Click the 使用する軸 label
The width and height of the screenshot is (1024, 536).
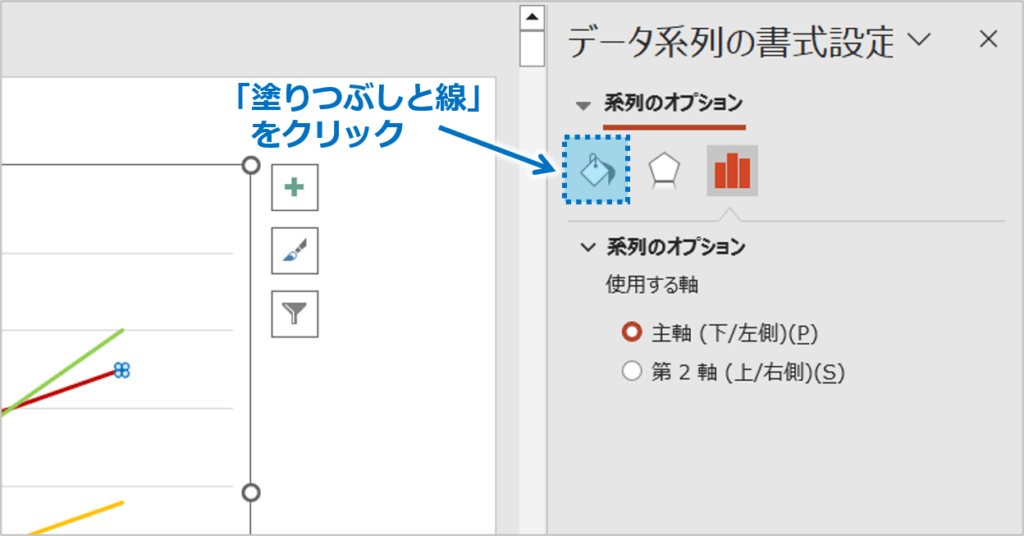click(x=652, y=285)
